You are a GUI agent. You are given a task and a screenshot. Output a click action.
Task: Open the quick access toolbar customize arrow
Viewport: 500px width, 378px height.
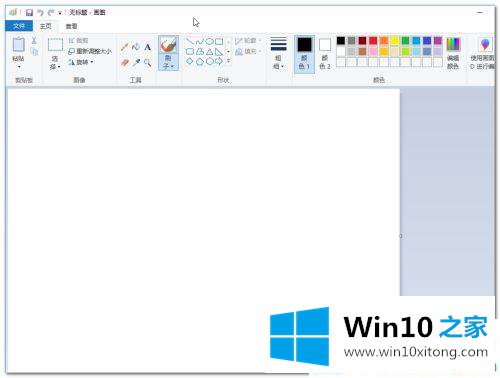point(60,13)
